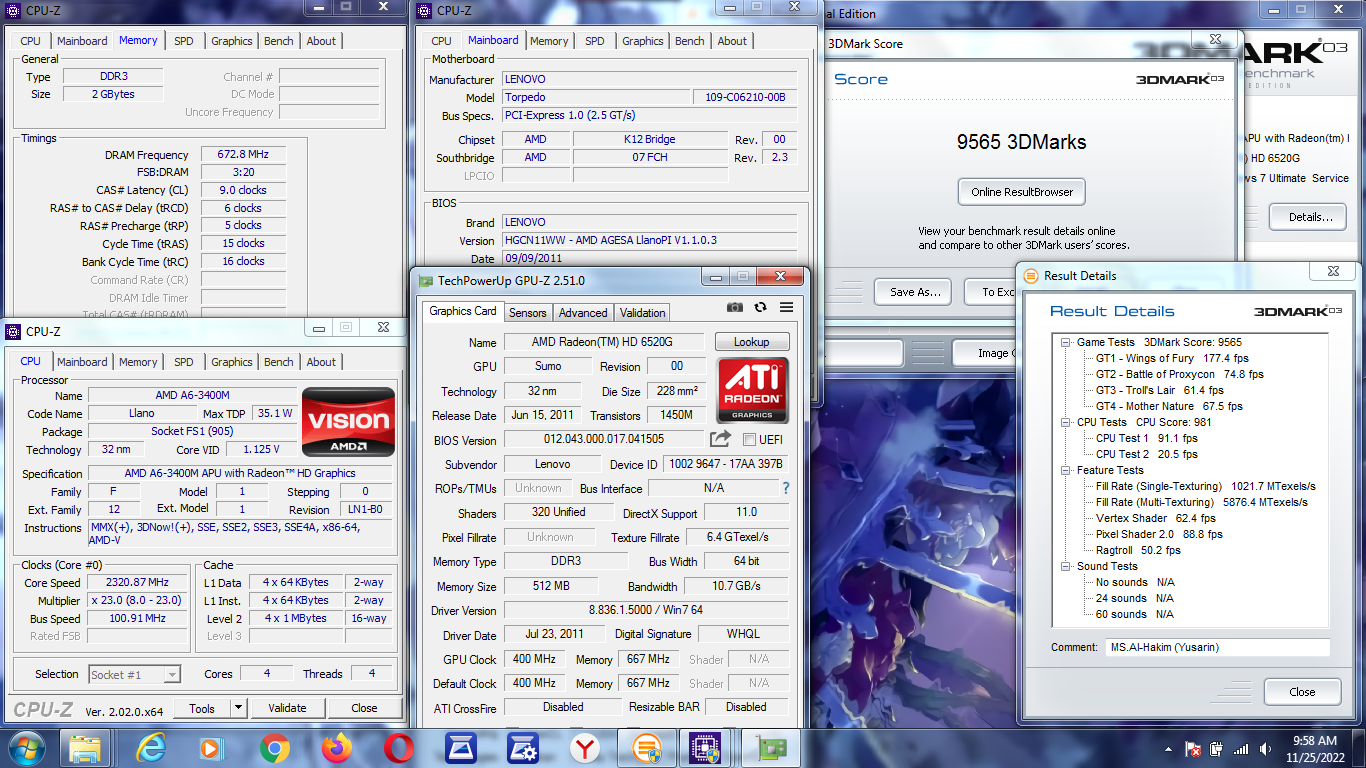Viewport: 1366px width, 768px height.
Task: Open Graphics tab in CPU-Z processor window
Action: pyautogui.click(x=232, y=362)
